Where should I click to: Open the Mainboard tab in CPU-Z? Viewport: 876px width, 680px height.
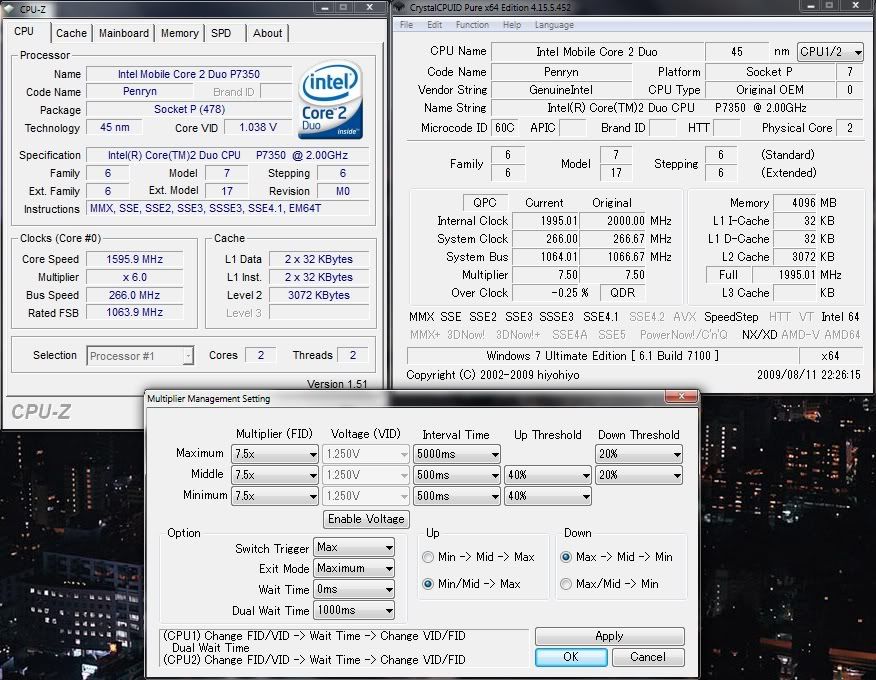coord(123,33)
